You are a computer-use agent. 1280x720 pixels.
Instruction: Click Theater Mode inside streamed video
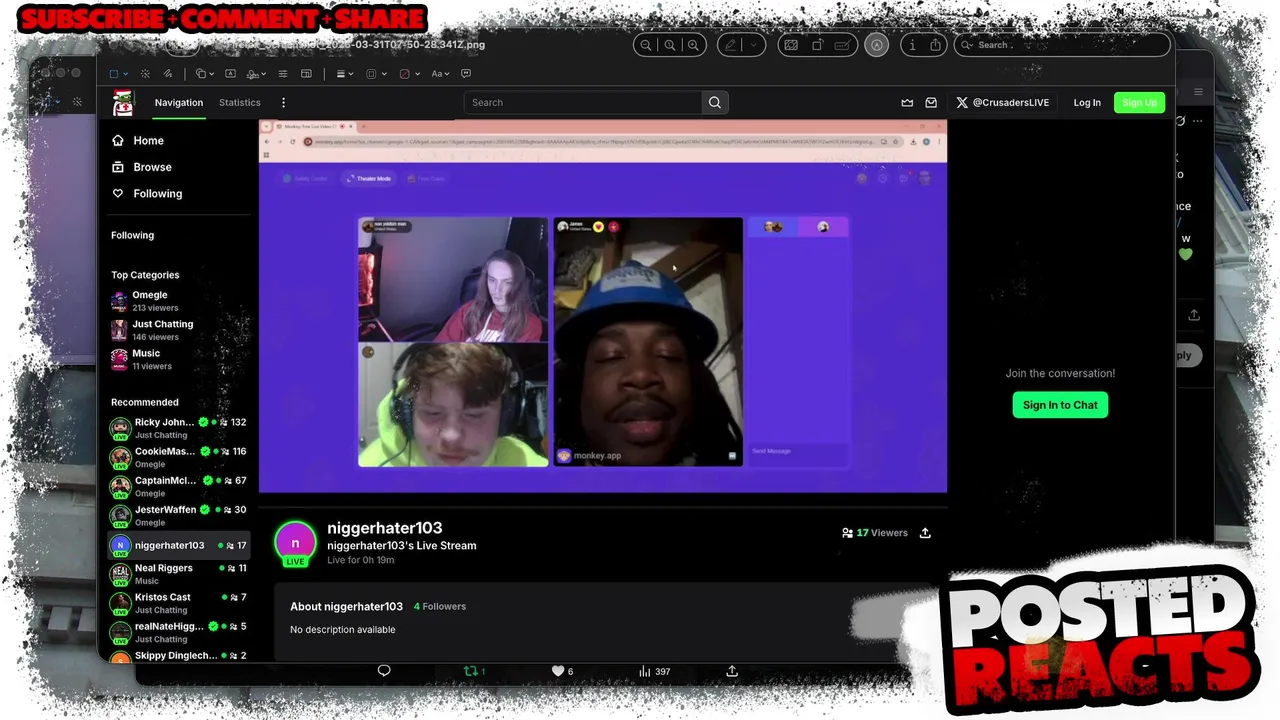369,178
